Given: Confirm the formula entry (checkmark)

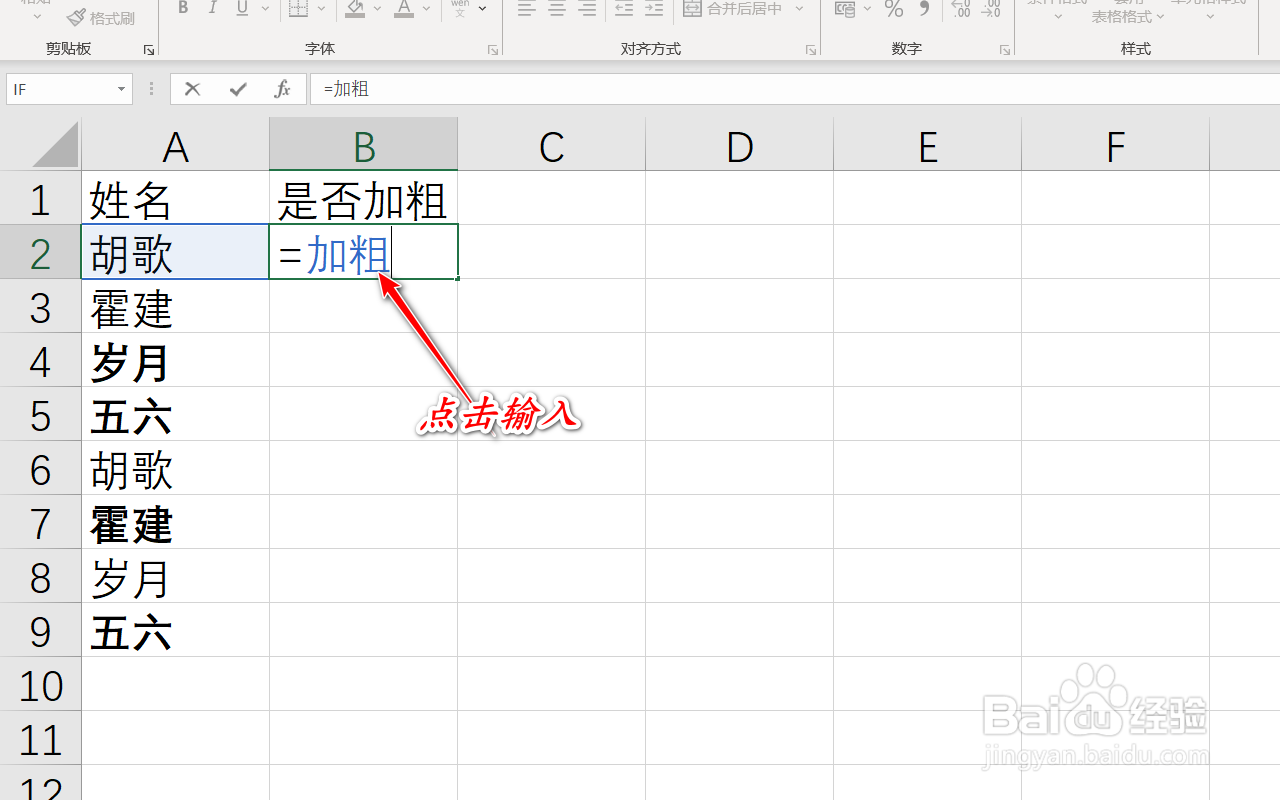Looking at the screenshot, I should click(238, 89).
